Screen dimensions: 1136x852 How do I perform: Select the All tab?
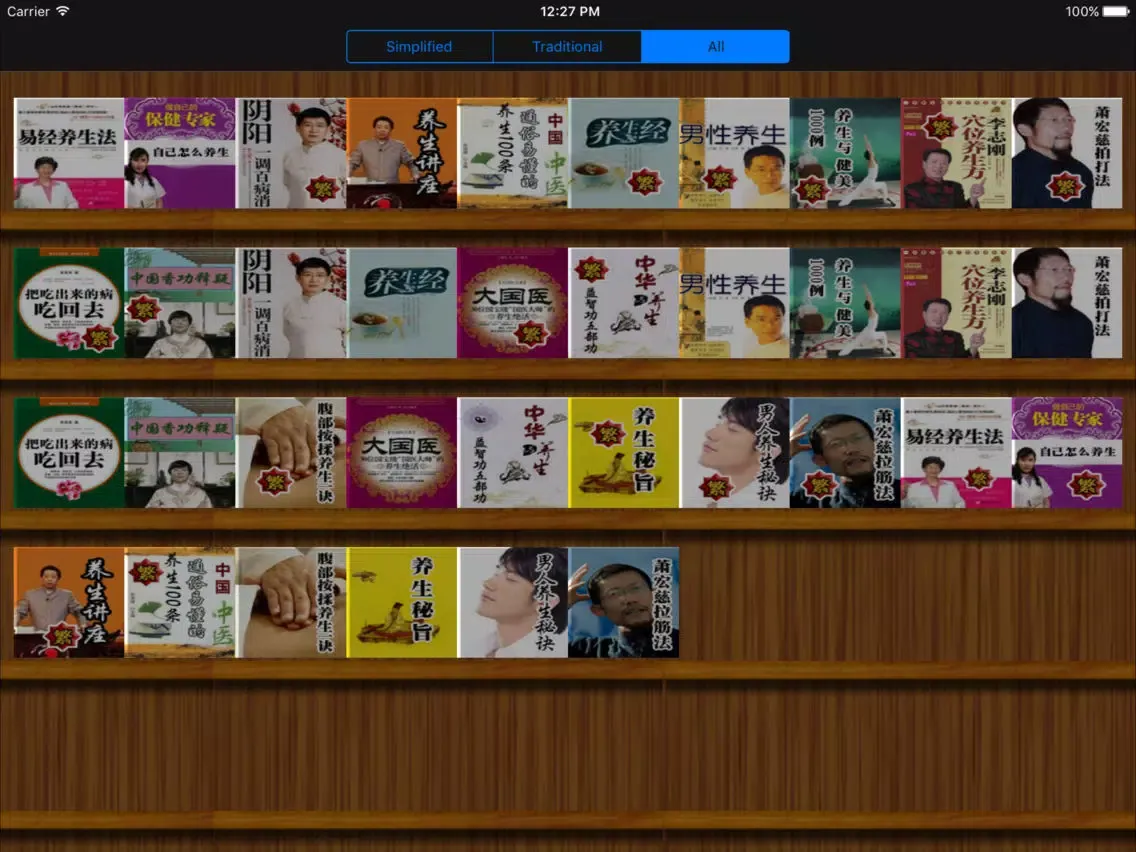[x=715, y=46]
